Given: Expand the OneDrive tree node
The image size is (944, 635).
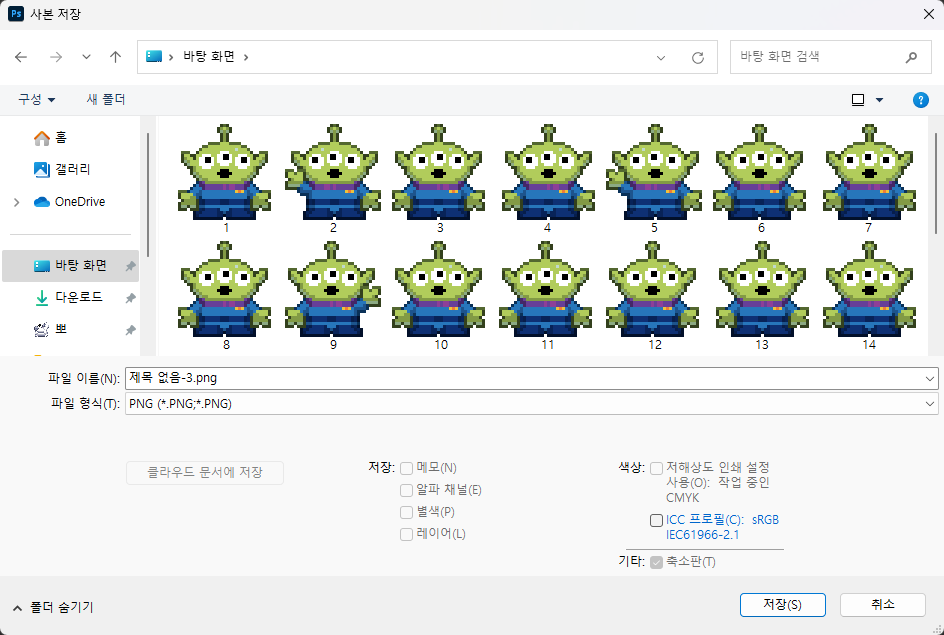Looking at the screenshot, I should (x=16, y=202).
